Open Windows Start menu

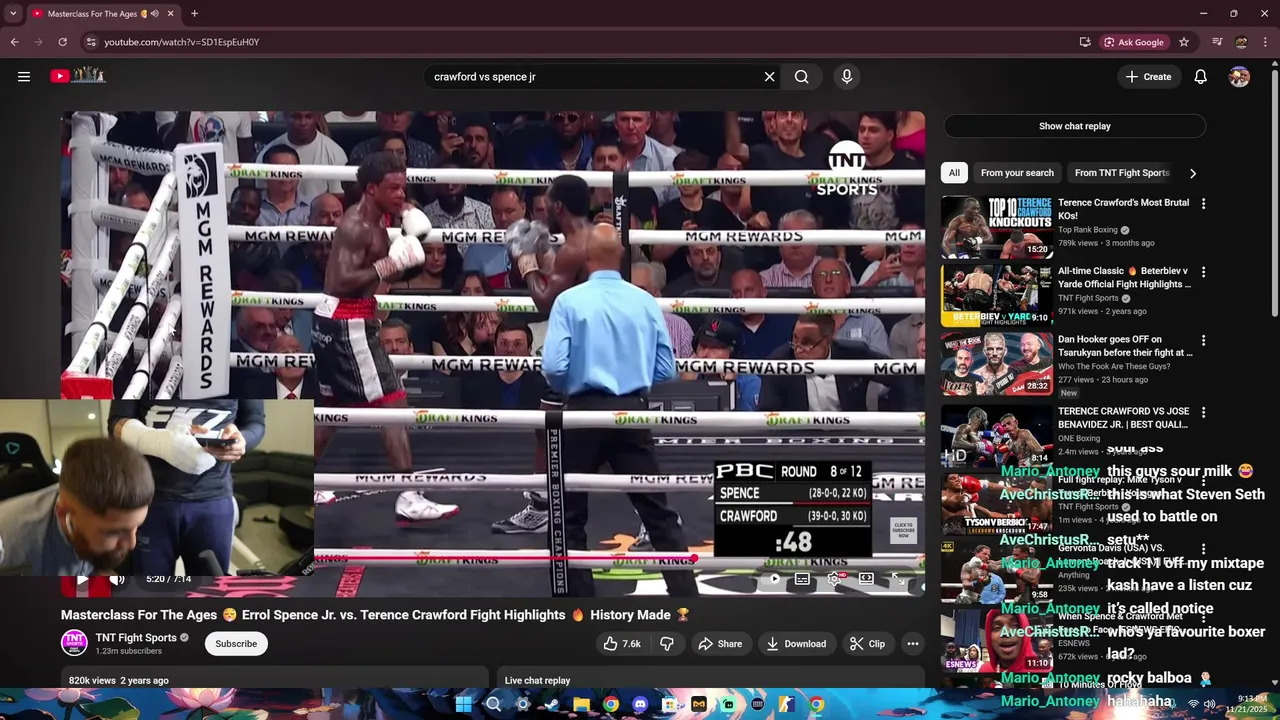click(x=464, y=704)
